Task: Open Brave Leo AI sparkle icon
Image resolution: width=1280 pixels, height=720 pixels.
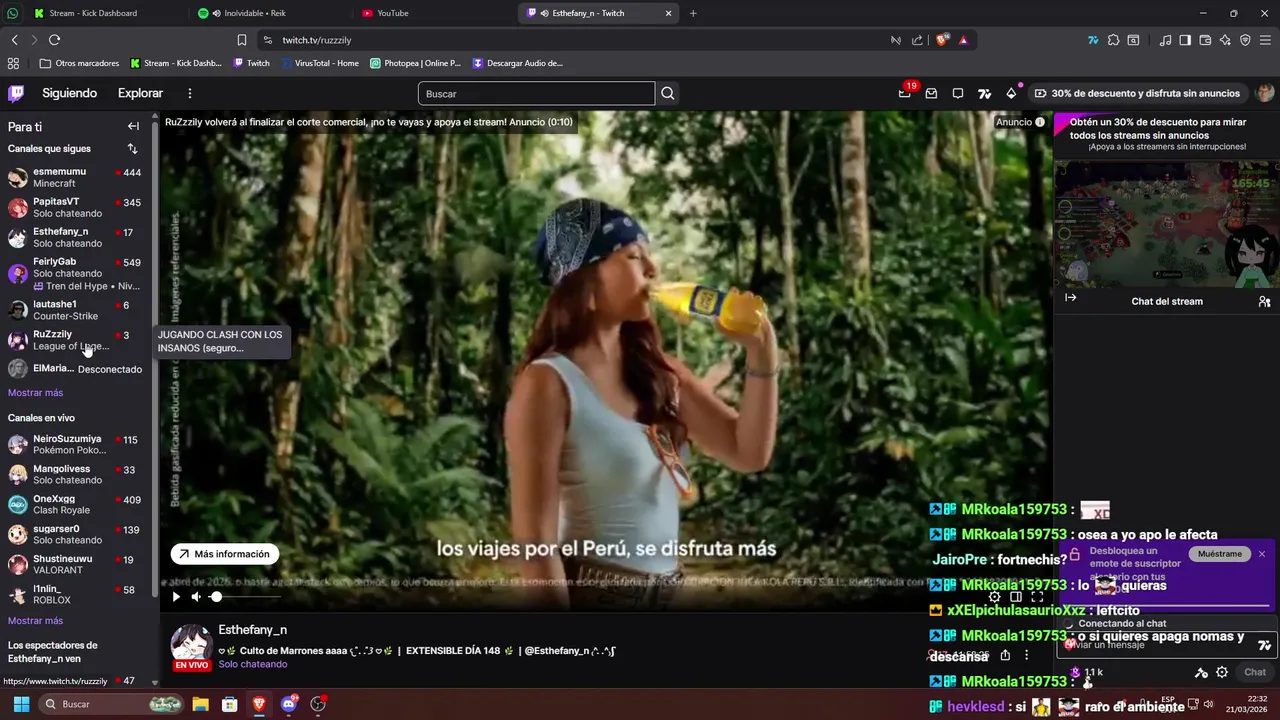Action: pyautogui.click(x=1225, y=40)
